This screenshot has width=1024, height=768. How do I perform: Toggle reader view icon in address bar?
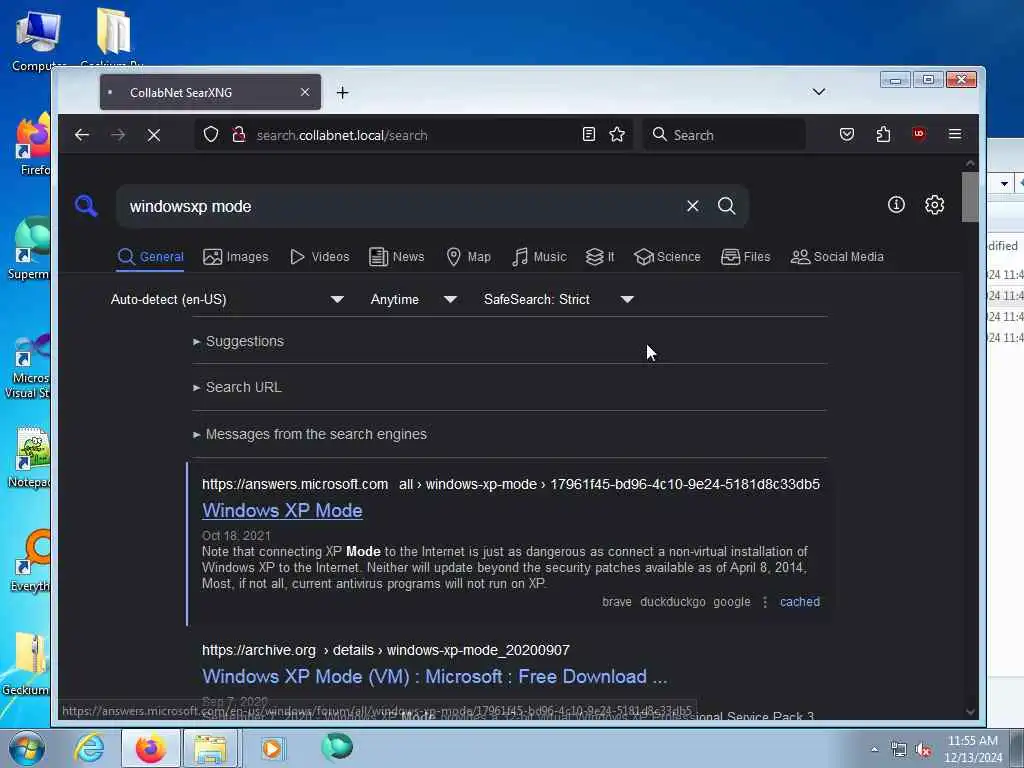coord(588,135)
